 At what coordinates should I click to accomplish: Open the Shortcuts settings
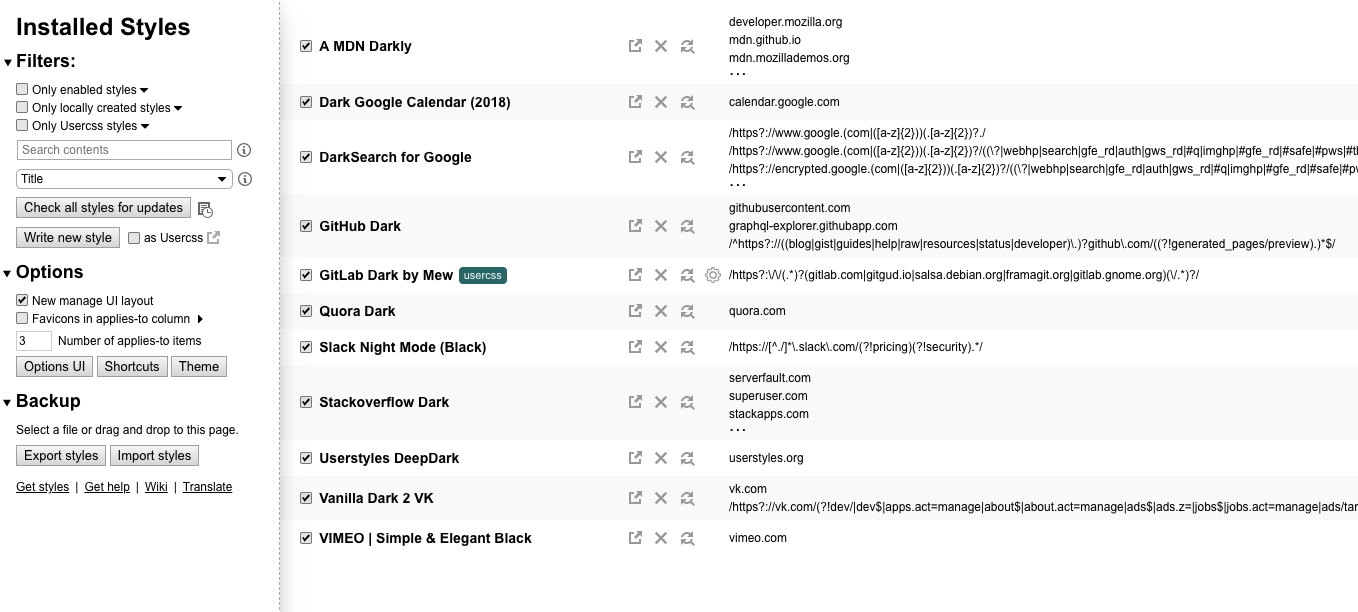pos(131,366)
